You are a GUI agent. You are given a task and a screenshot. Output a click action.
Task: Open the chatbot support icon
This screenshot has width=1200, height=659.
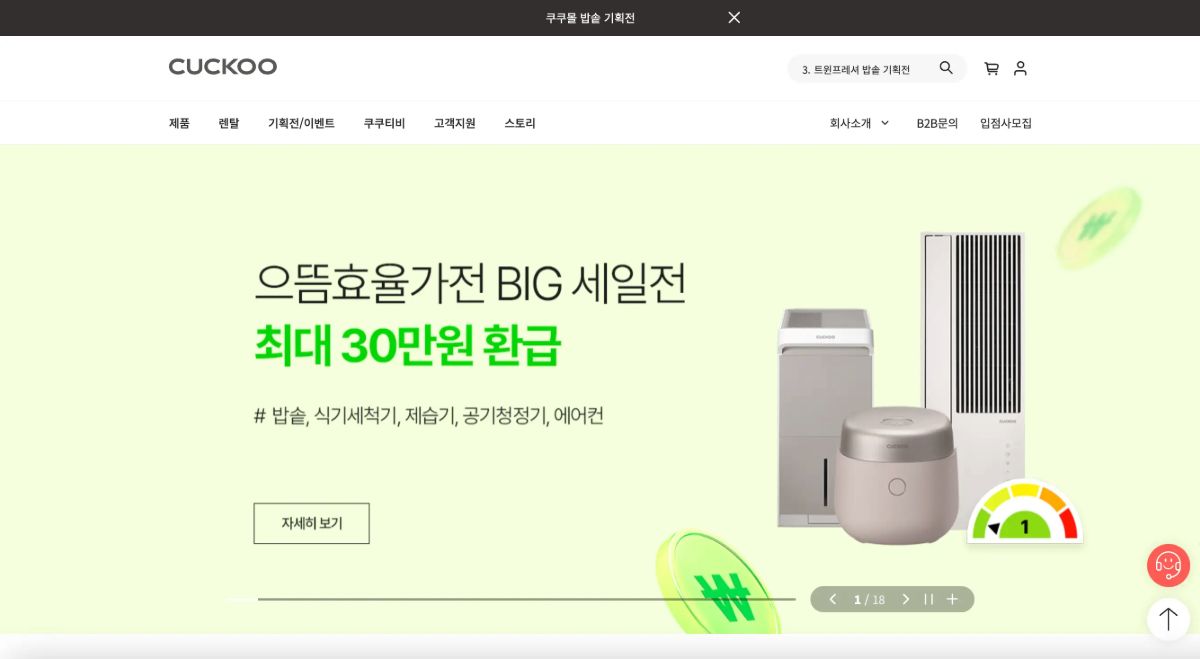(x=1168, y=565)
